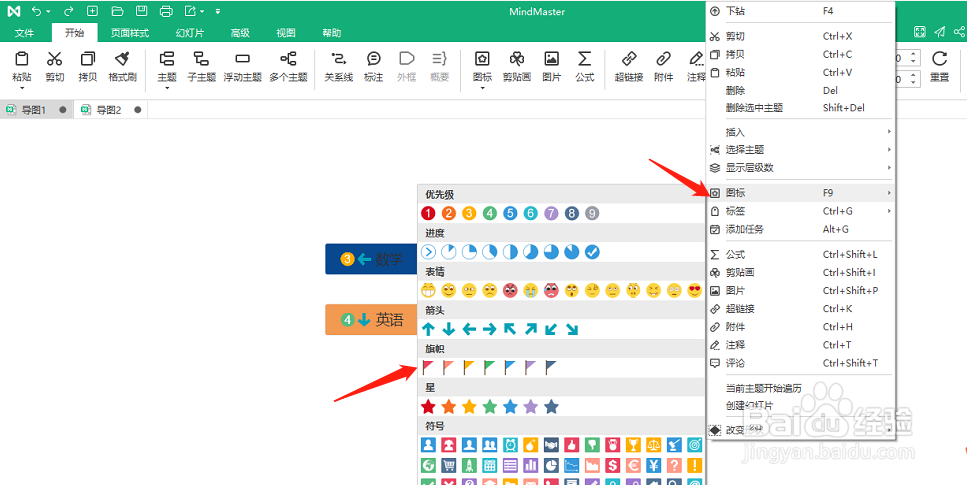Image resolution: width=967 pixels, height=485 pixels.
Task: Click the Redo arrow in title bar
Action: coord(68,11)
